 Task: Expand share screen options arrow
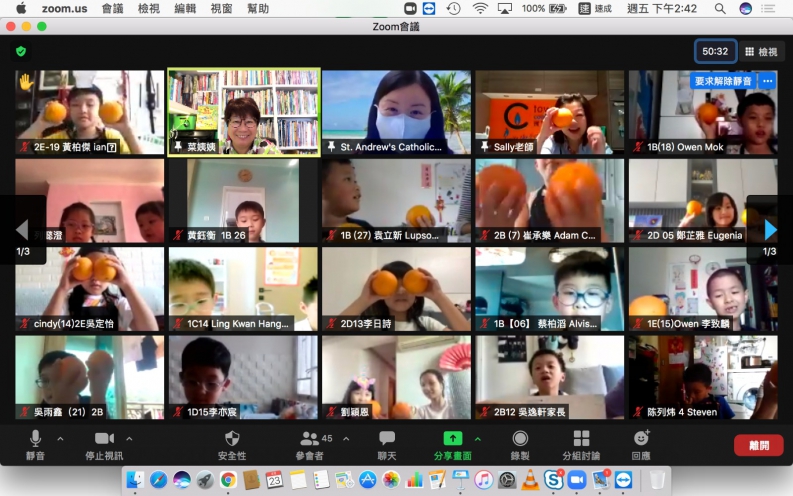pos(477,439)
